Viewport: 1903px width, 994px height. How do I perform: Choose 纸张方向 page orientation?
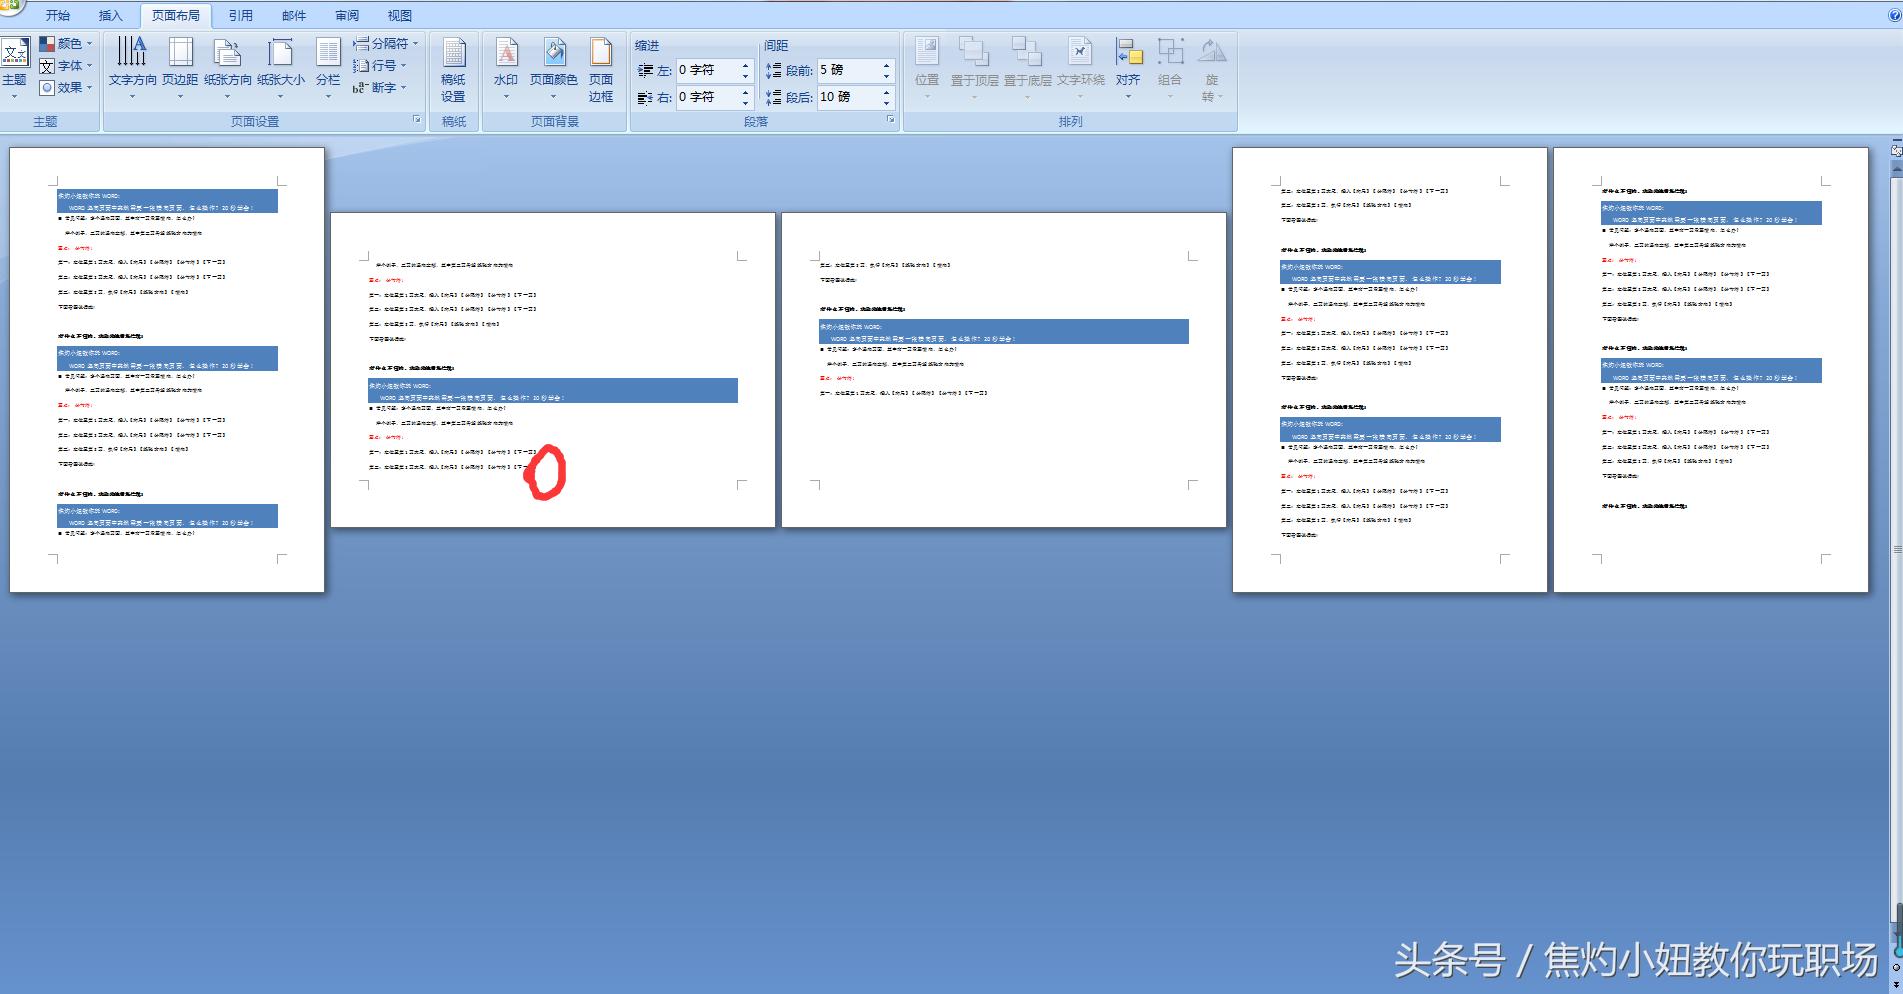(227, 67)
